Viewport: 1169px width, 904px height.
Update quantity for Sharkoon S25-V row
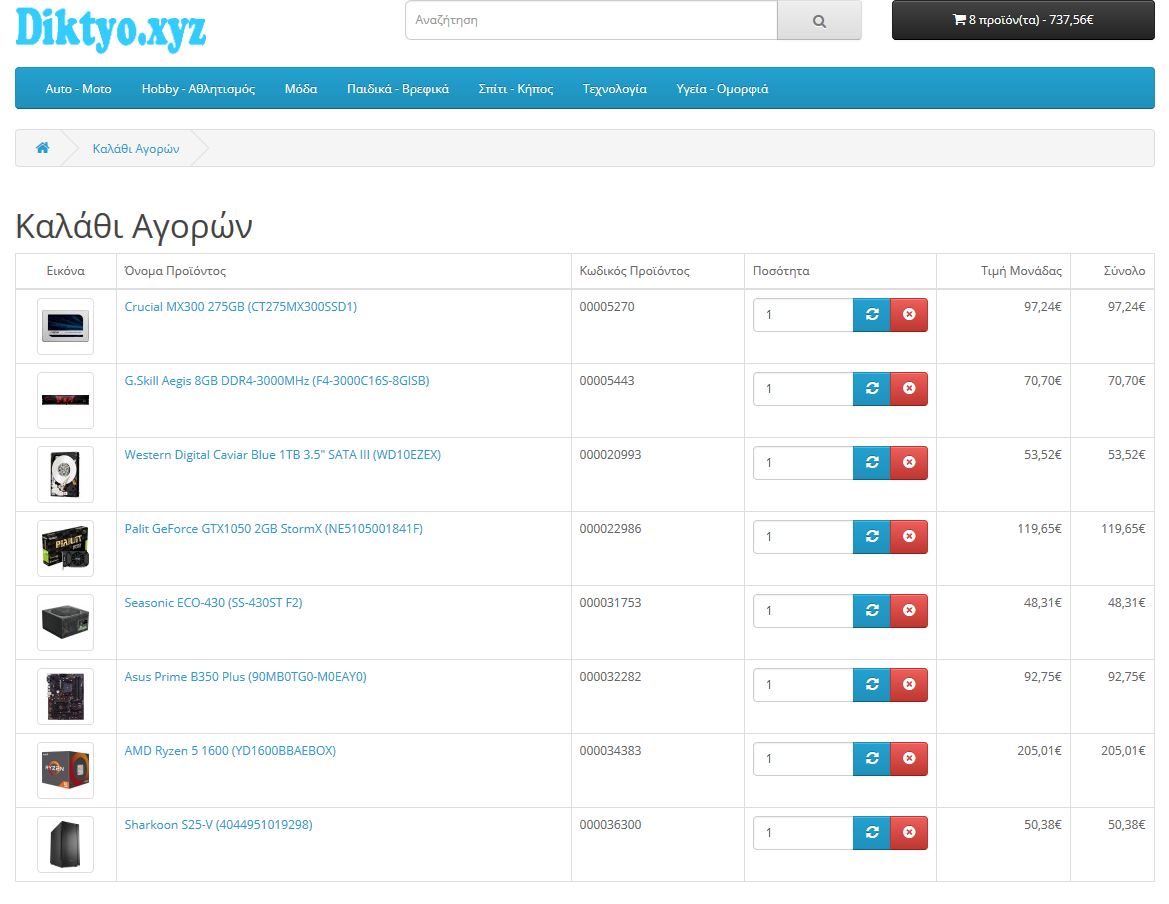click(x=872, y=832)
